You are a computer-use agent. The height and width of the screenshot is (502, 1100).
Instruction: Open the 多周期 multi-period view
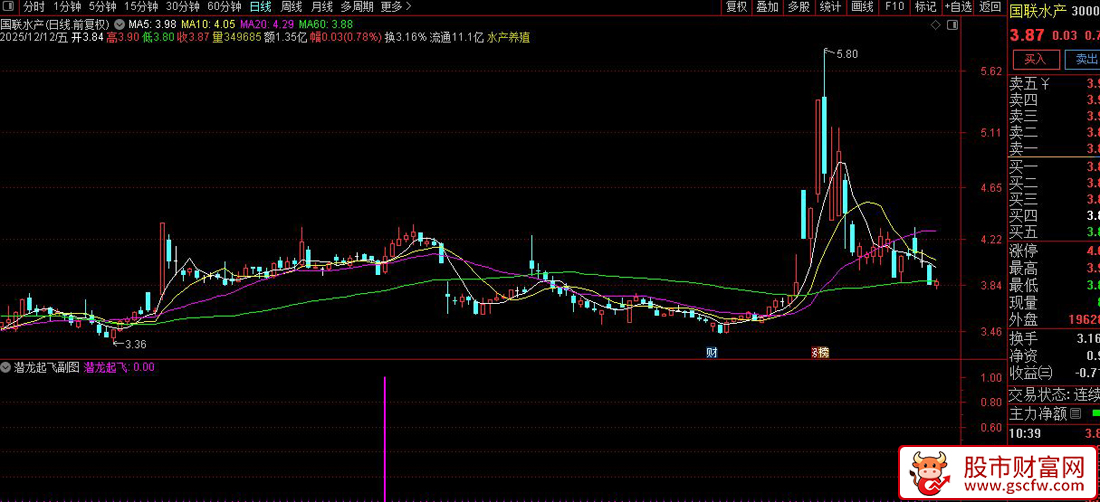click(x=356, y=7)
